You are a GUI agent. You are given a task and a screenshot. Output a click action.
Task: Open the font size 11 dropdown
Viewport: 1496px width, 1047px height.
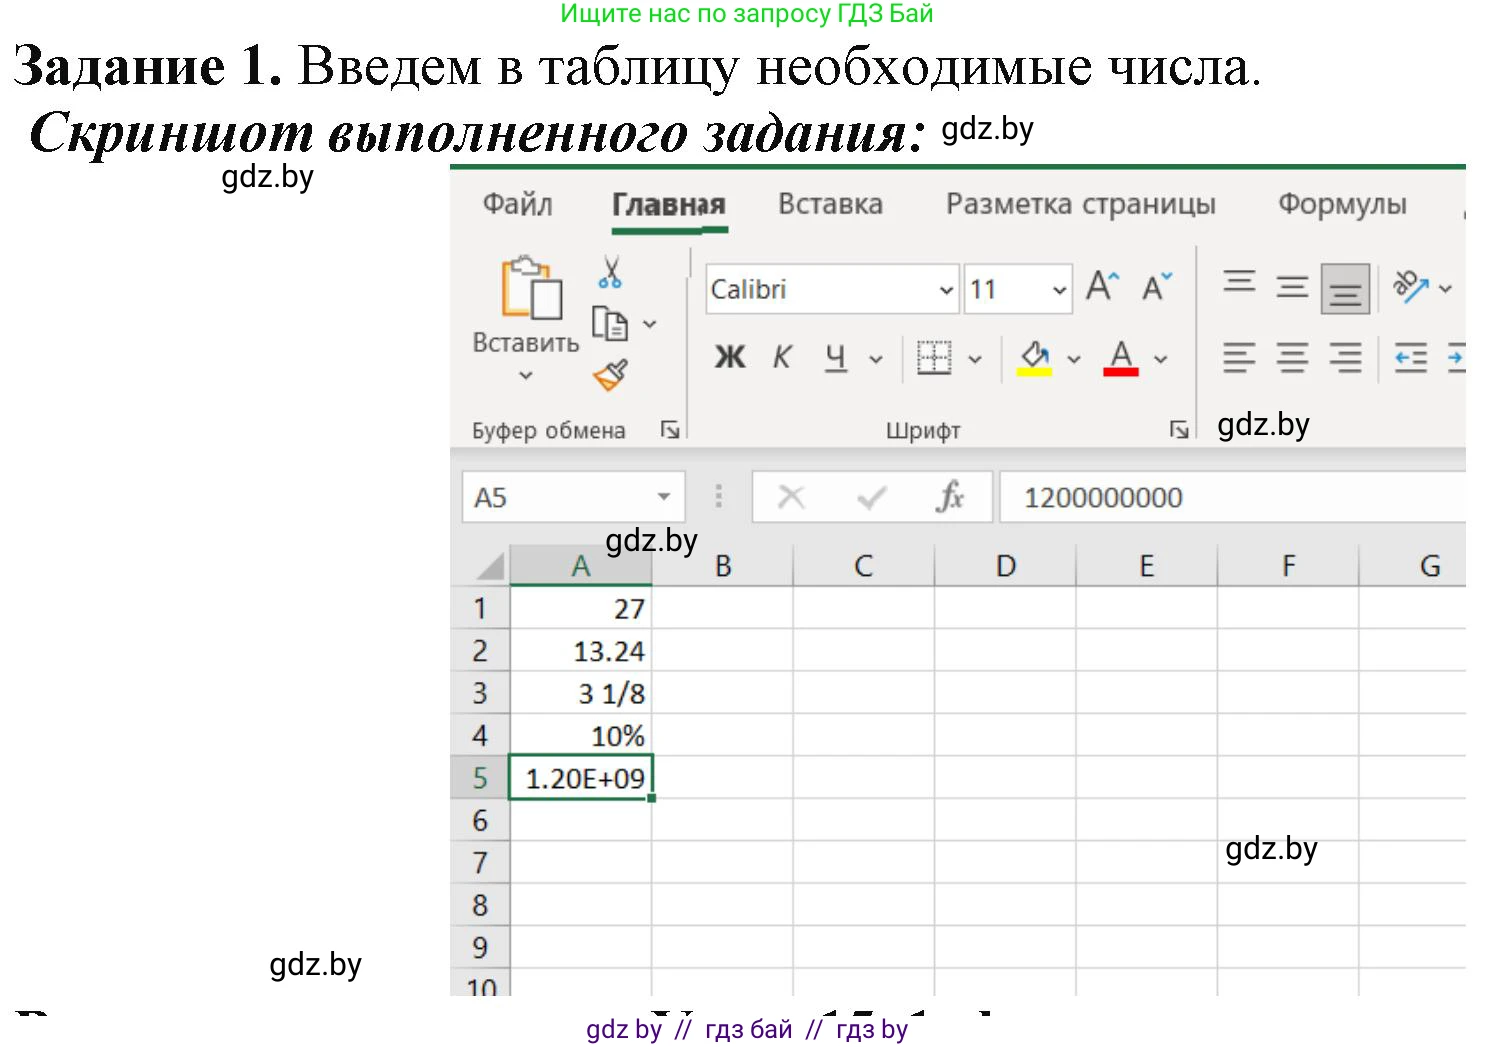point(1059,289)
